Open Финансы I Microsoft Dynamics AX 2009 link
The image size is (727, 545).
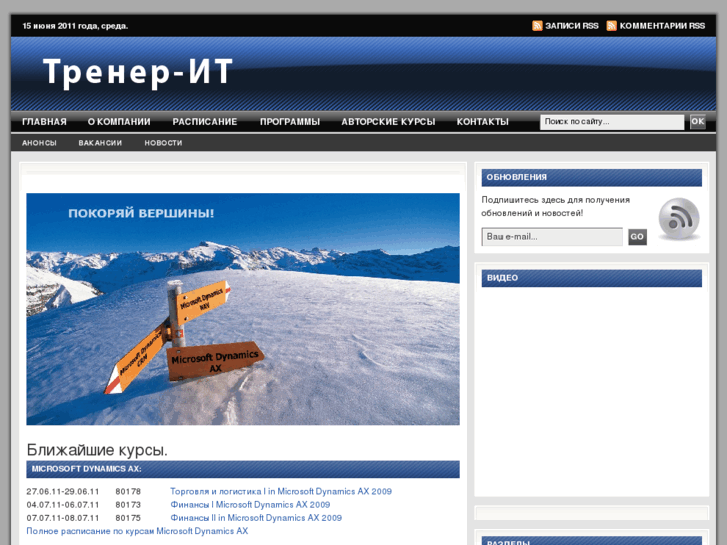coord(250,505)
